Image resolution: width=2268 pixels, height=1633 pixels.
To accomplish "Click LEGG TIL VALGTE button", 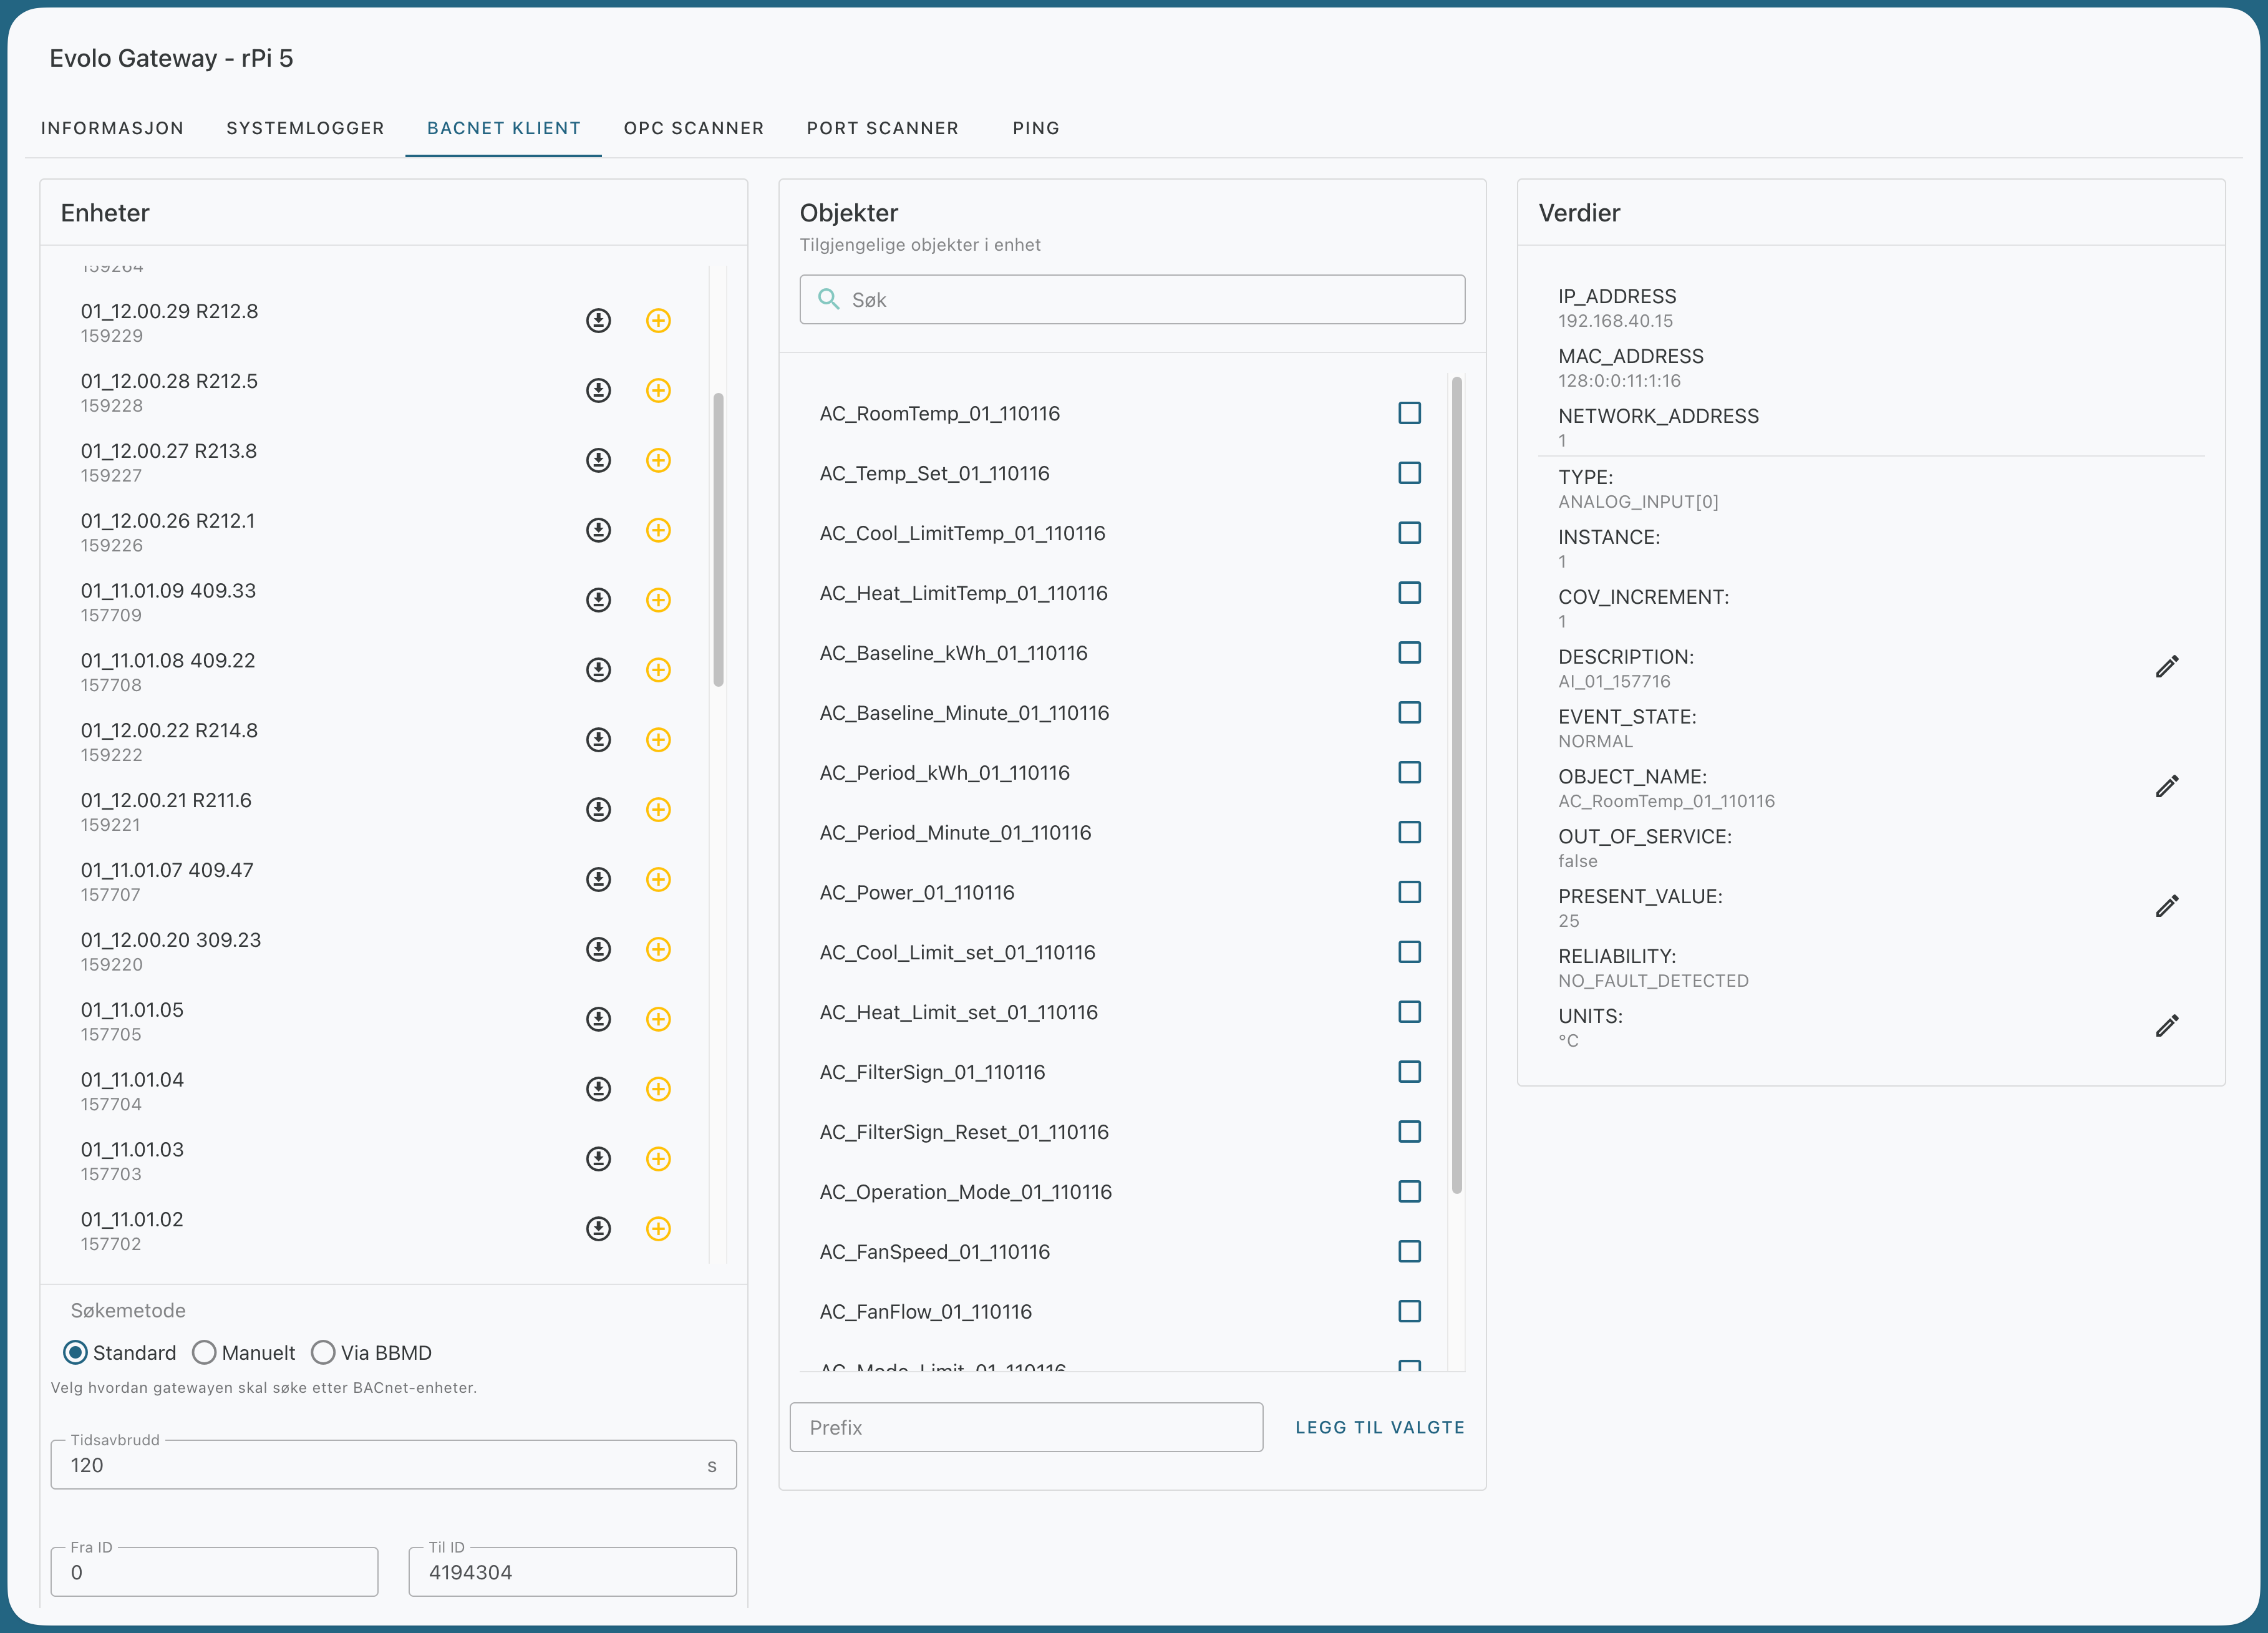I will 1380,1428.
